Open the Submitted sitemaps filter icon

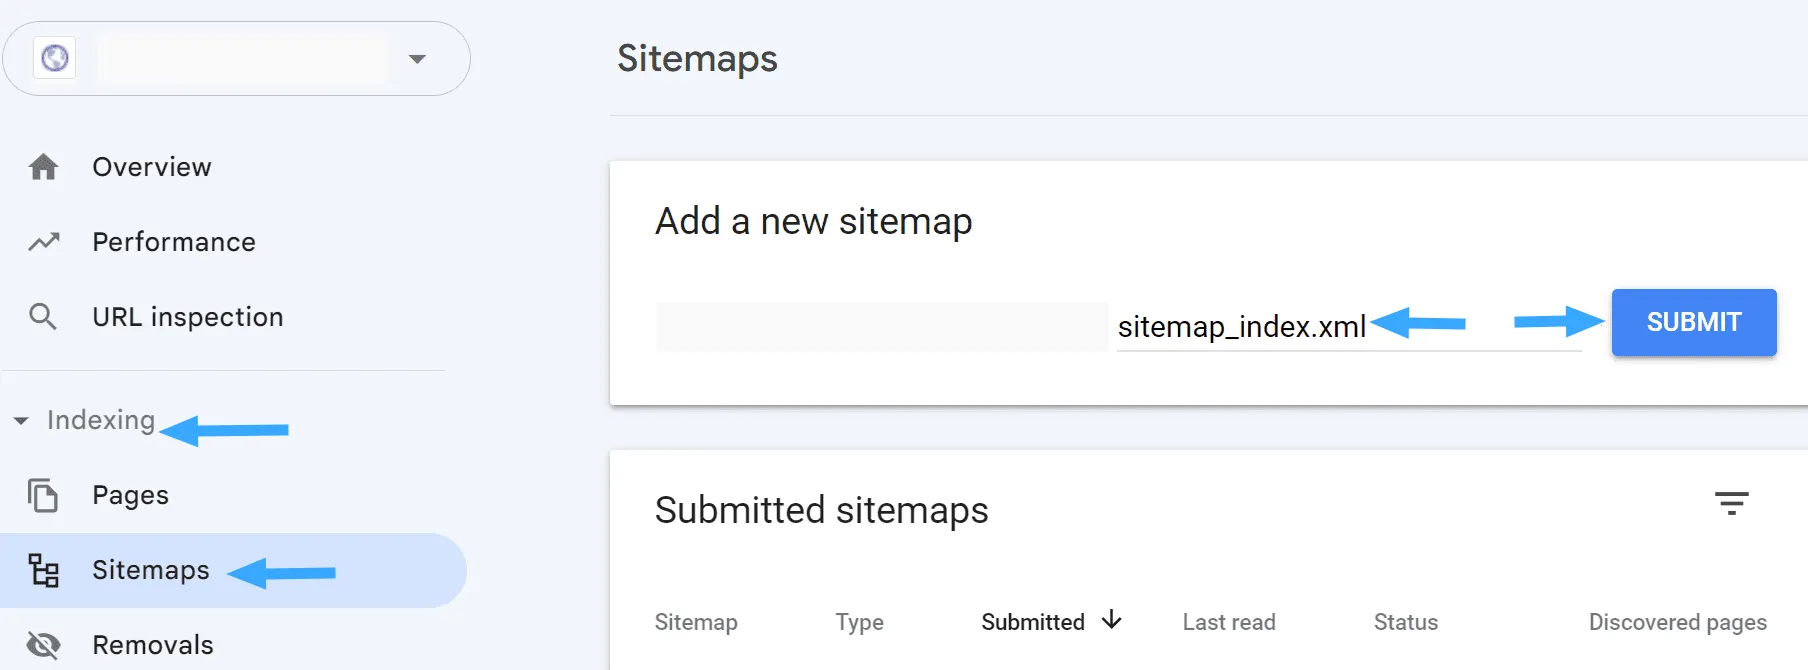[1733, 503]
